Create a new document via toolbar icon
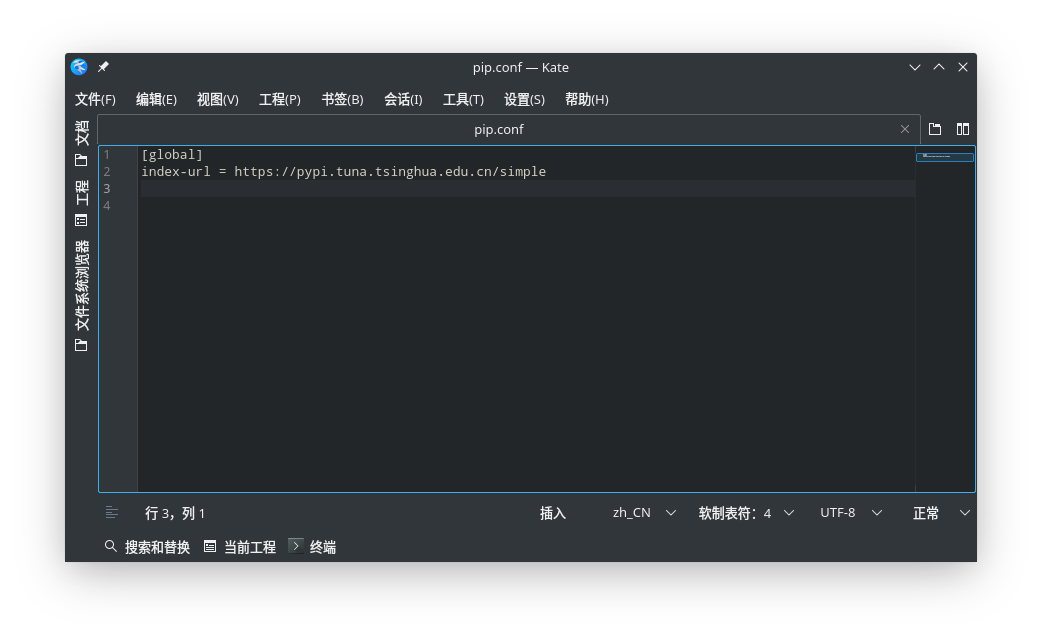Screen dimensions: 1042x639 click(x=934, y=129)
